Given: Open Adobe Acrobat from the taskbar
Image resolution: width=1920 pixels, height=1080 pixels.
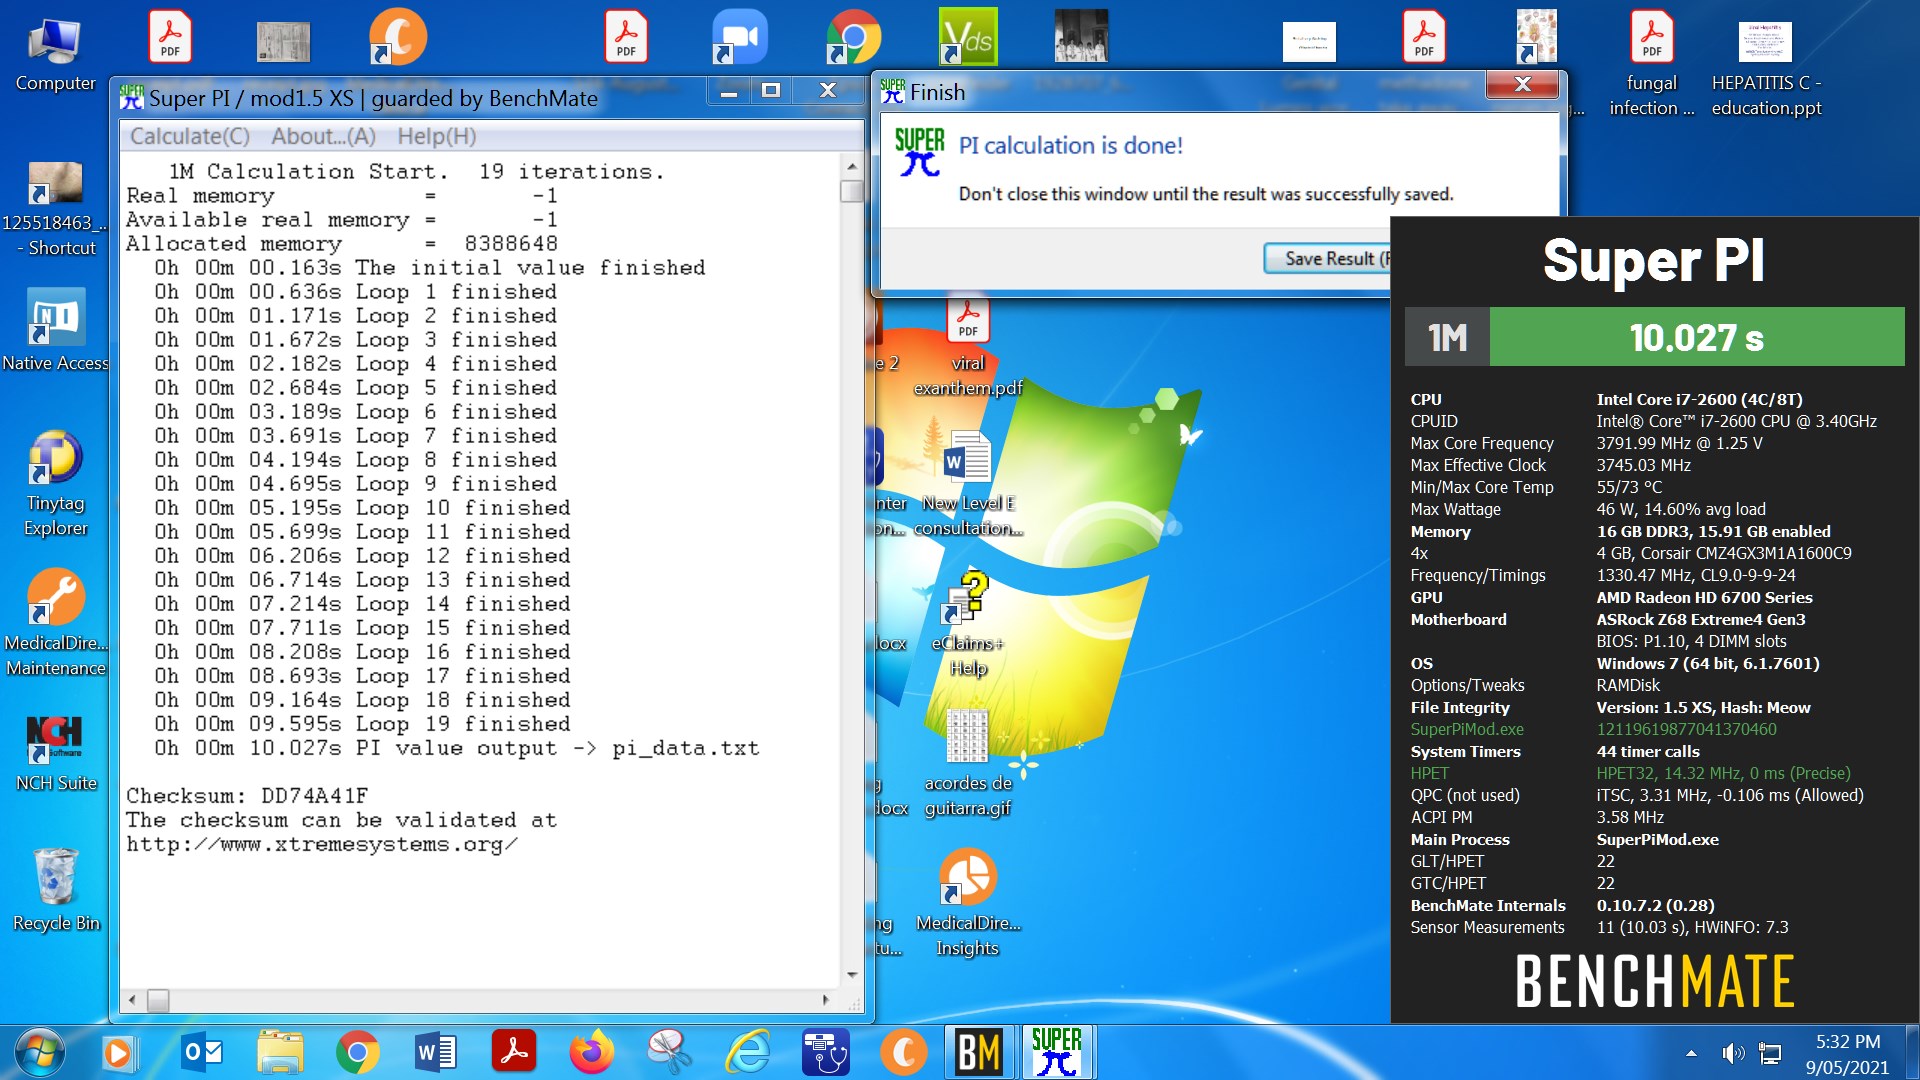Looking at the screenshot, I should (x=514, y=1052).
